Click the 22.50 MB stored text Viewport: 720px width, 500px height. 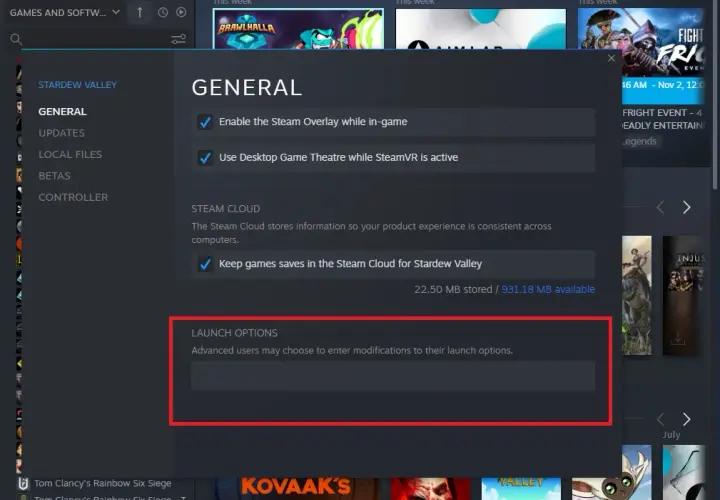pos(453,289)
